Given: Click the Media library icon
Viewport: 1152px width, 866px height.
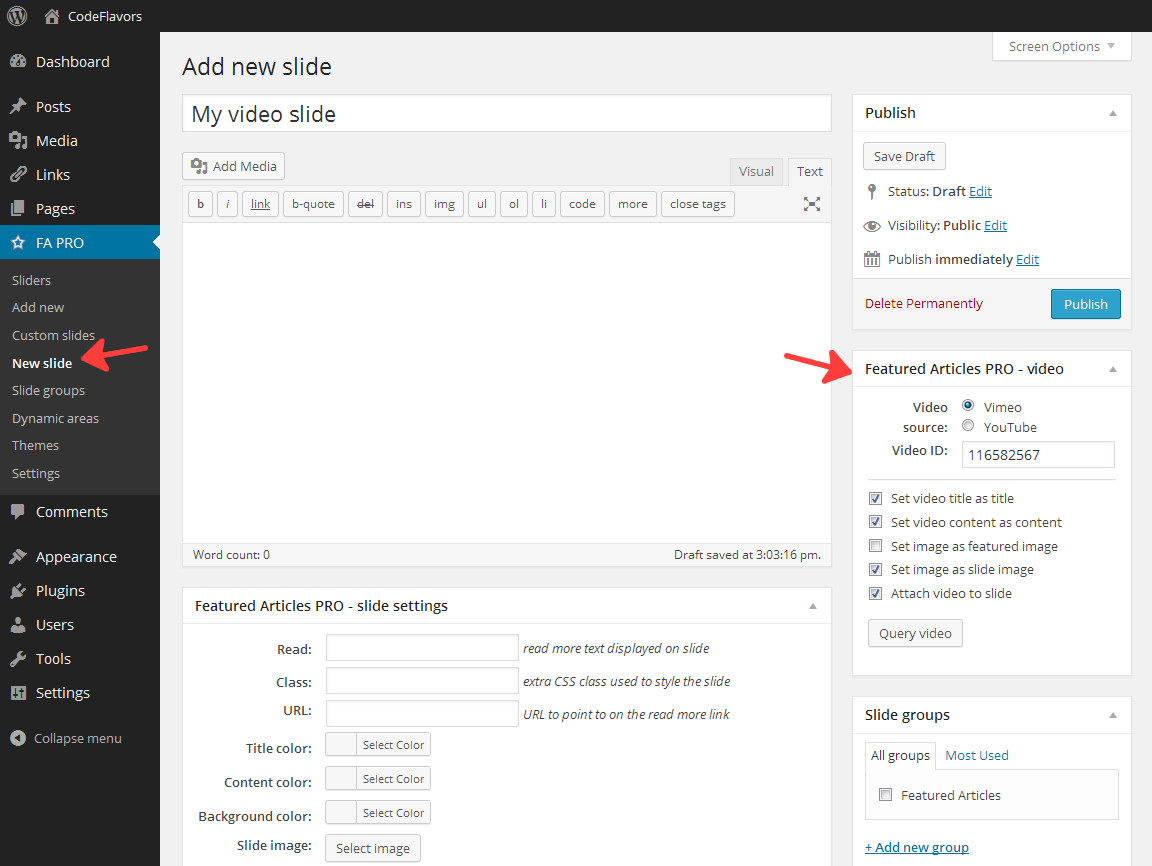Looking at the screenshot, I should [x=18, y=140].
